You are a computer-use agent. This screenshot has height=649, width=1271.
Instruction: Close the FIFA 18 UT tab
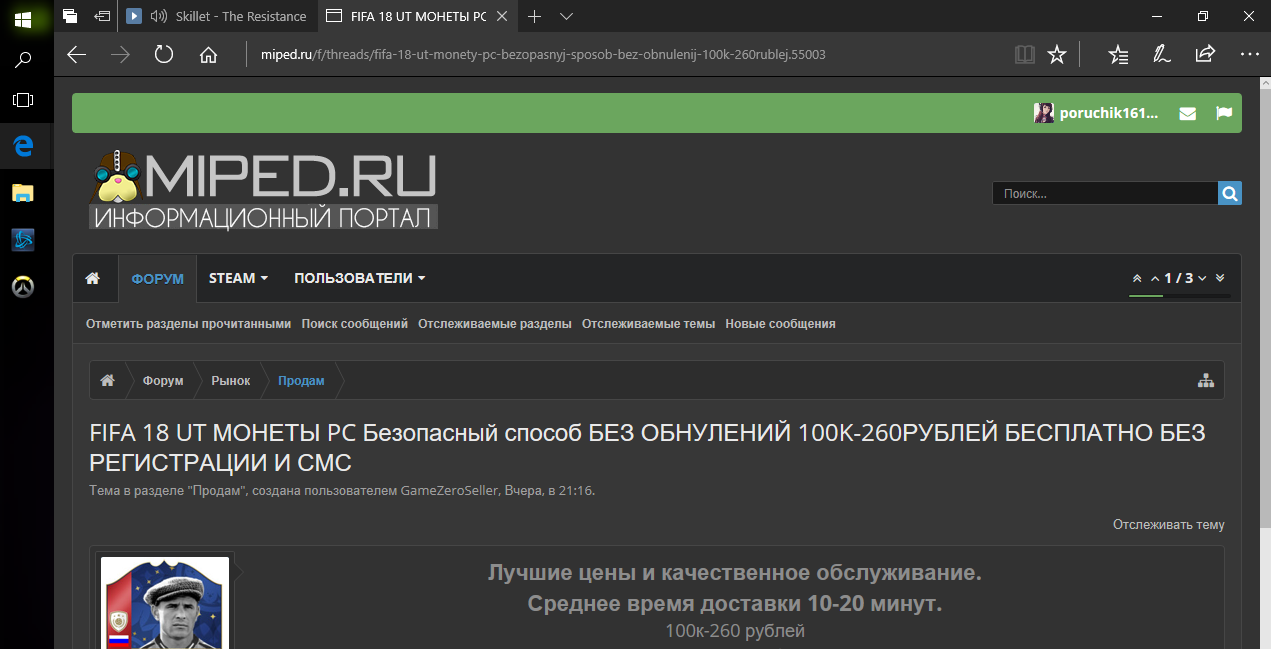pyautogui.click(x=502, y=16)
